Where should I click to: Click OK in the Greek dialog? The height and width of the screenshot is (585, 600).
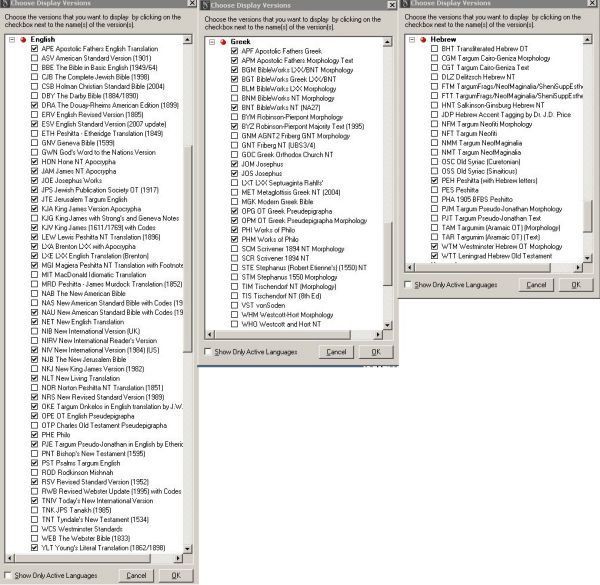coord(376,352)
